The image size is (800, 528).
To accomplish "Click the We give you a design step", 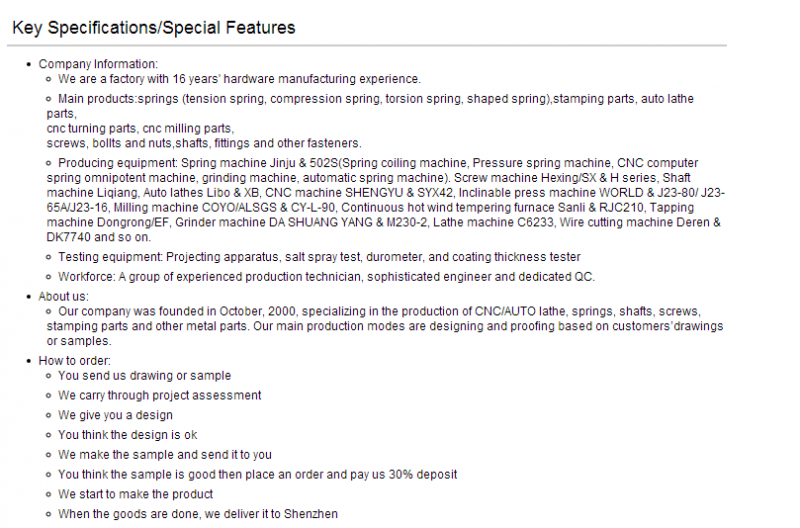I will [115, 415].
